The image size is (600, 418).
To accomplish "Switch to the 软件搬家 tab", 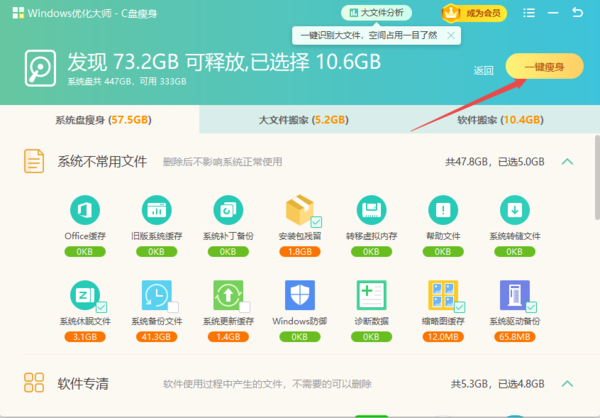I will coord(499,119).
